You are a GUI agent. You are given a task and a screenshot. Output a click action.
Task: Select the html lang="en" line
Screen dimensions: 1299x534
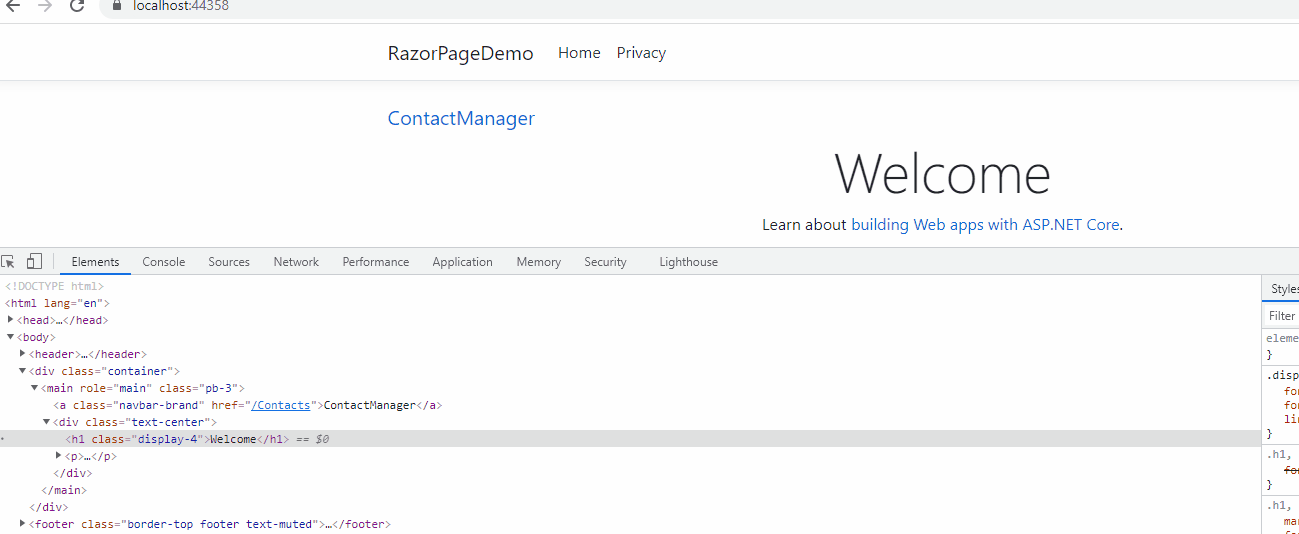tap(58, 303)
